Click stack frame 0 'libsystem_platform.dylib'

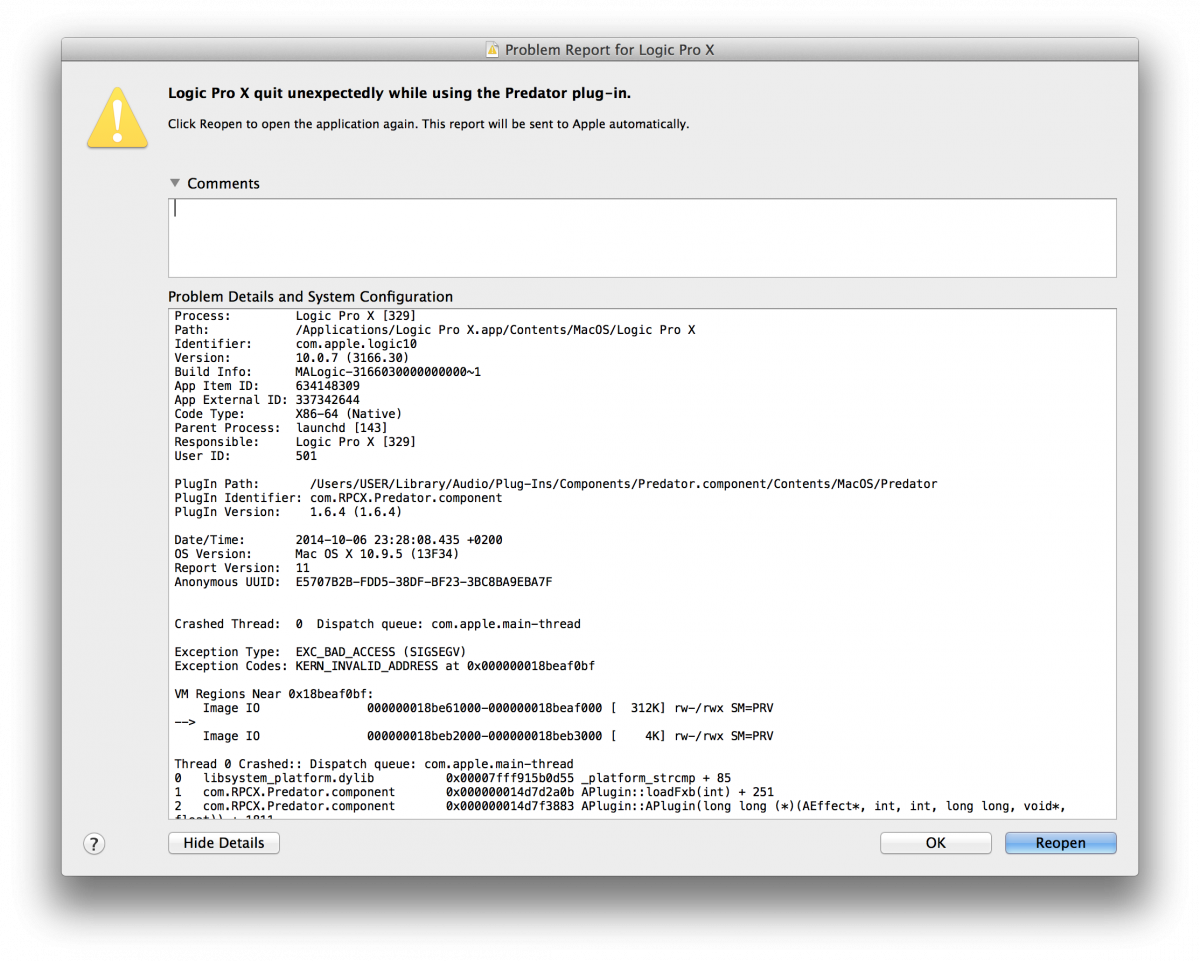453,778
